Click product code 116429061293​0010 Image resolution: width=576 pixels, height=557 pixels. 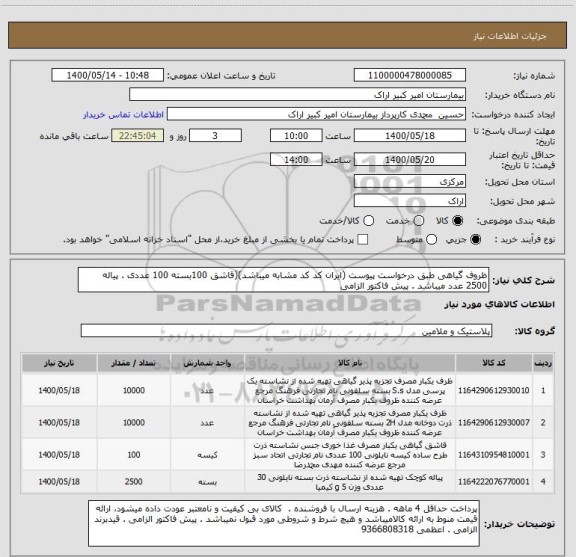click(494, 390)
